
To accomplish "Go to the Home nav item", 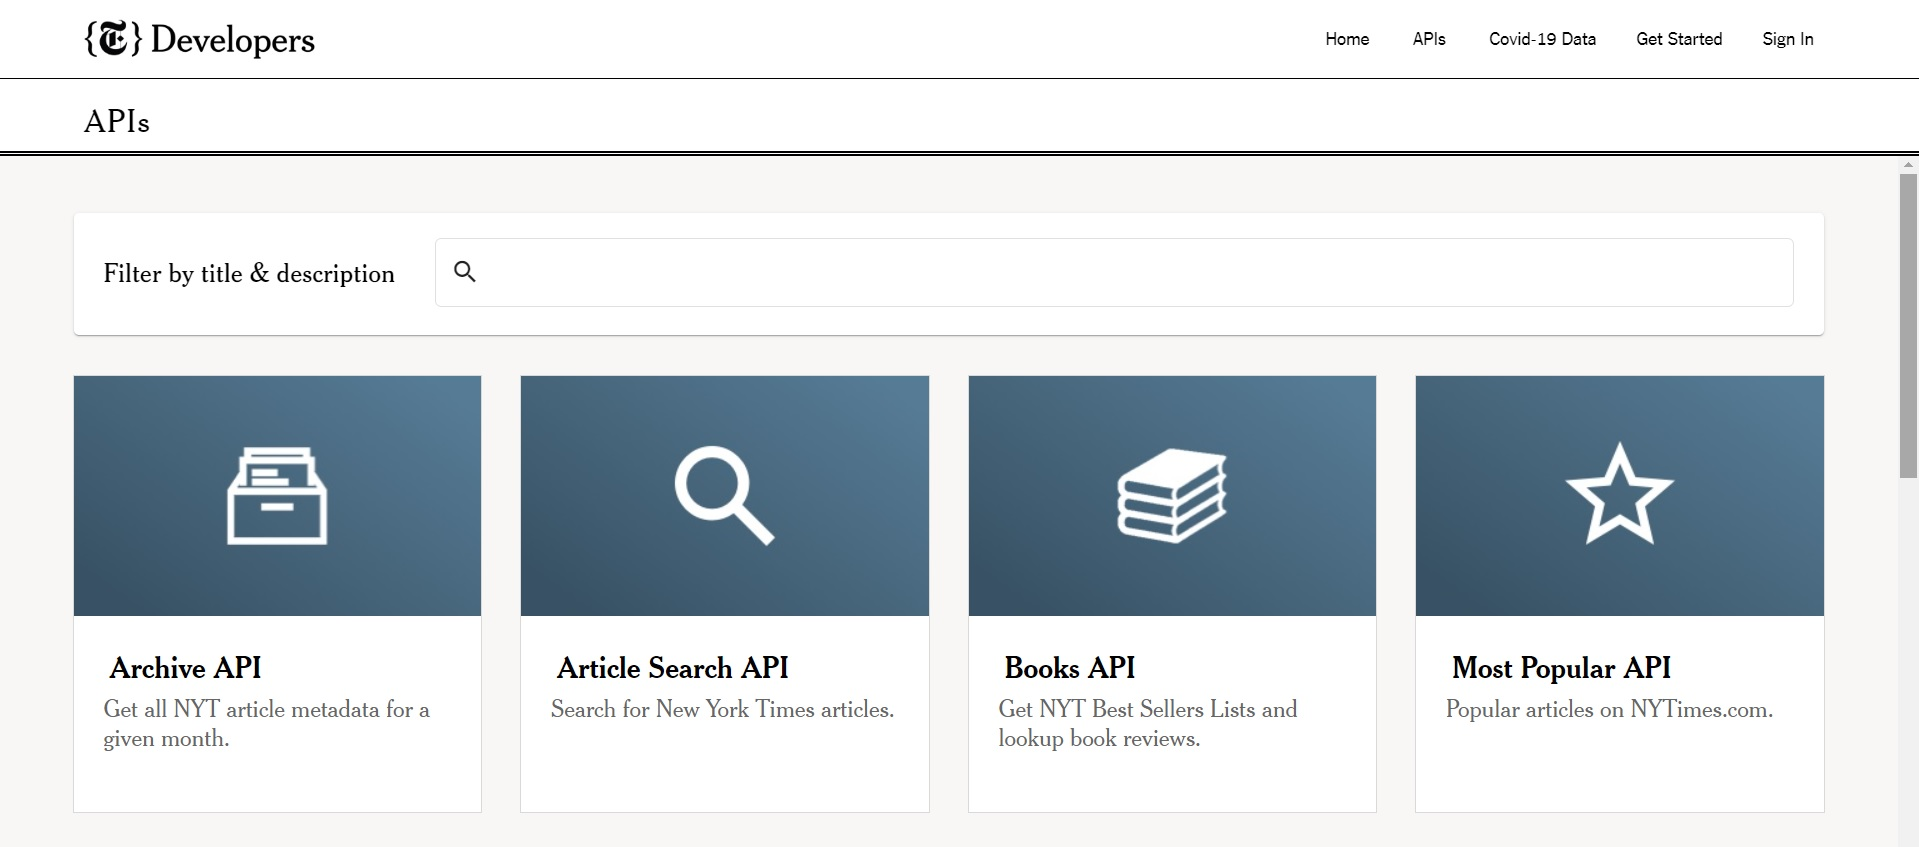I will [1347, 39].
